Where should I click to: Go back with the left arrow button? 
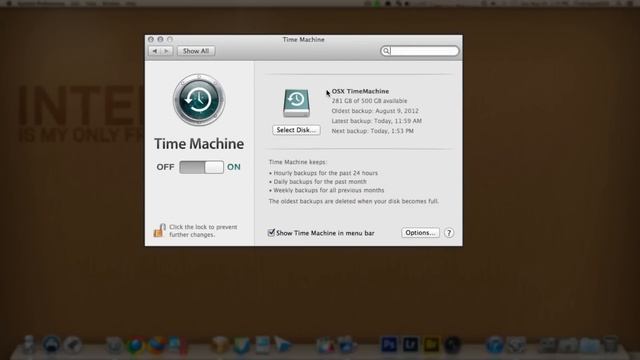pyautogui.click(x=155, y=51)
